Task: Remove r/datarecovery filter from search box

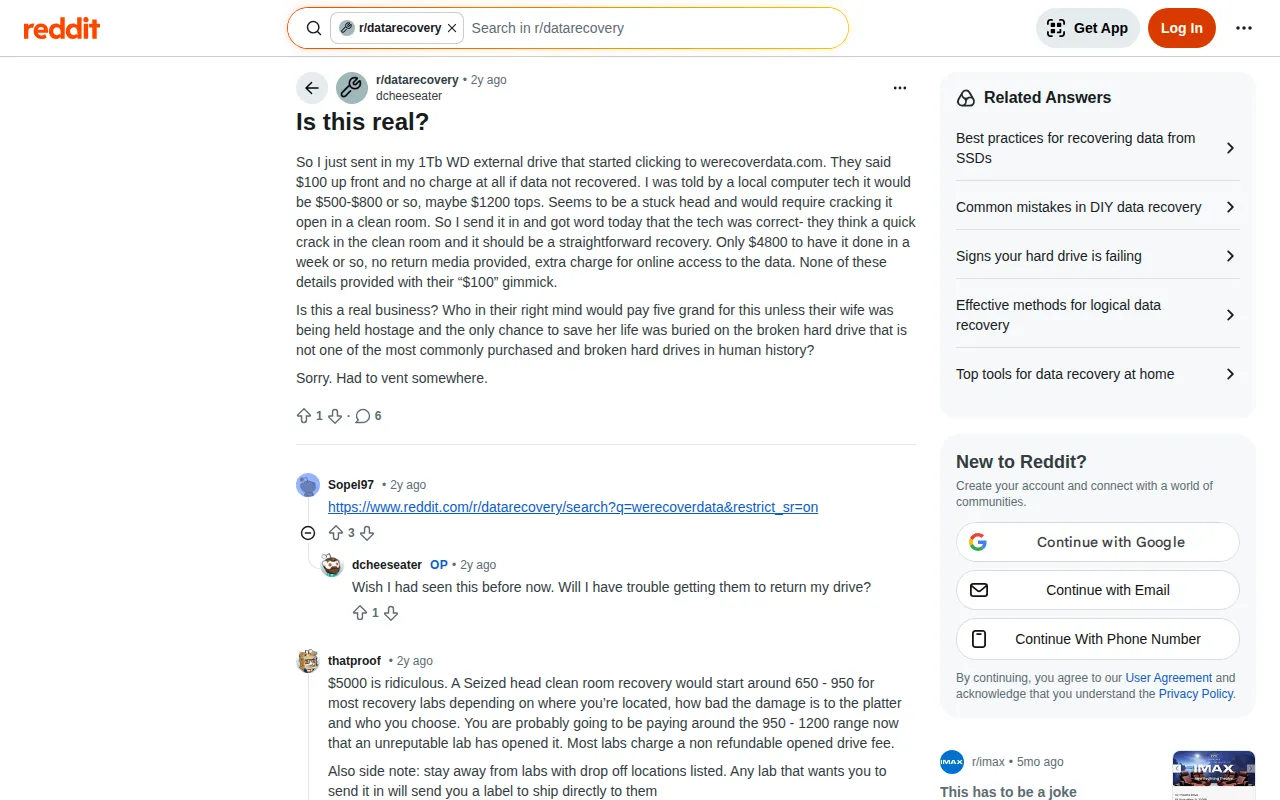Action: pos(452,28)
